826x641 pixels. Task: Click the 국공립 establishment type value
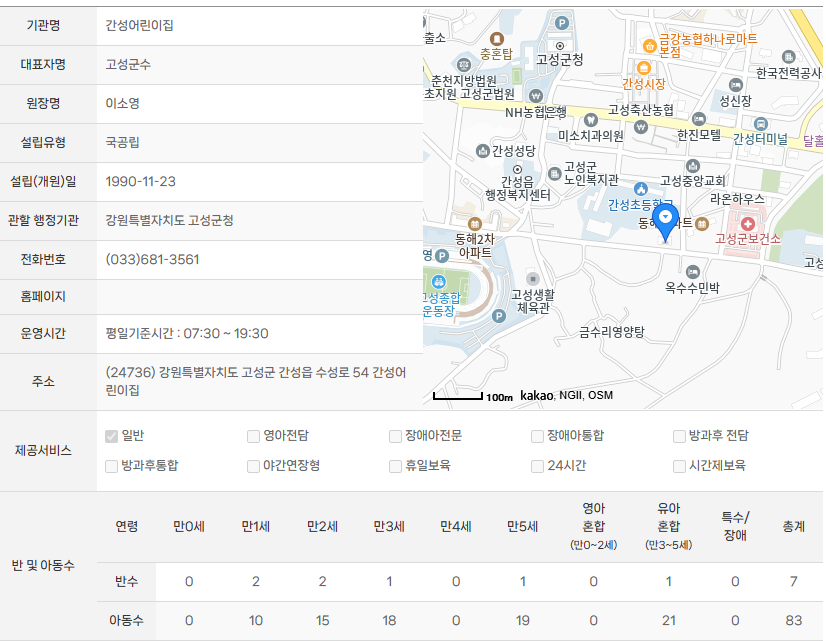(123, 142)
